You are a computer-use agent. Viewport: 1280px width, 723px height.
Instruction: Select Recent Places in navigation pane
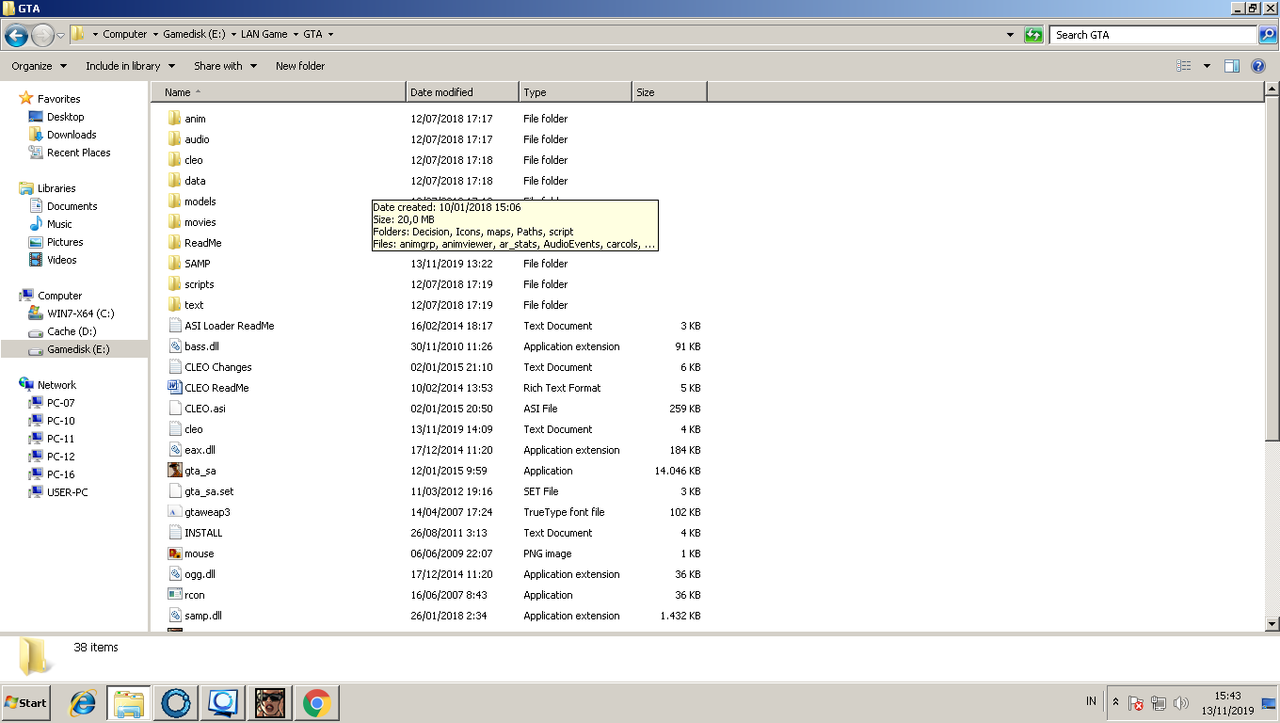tap(78, 153)
